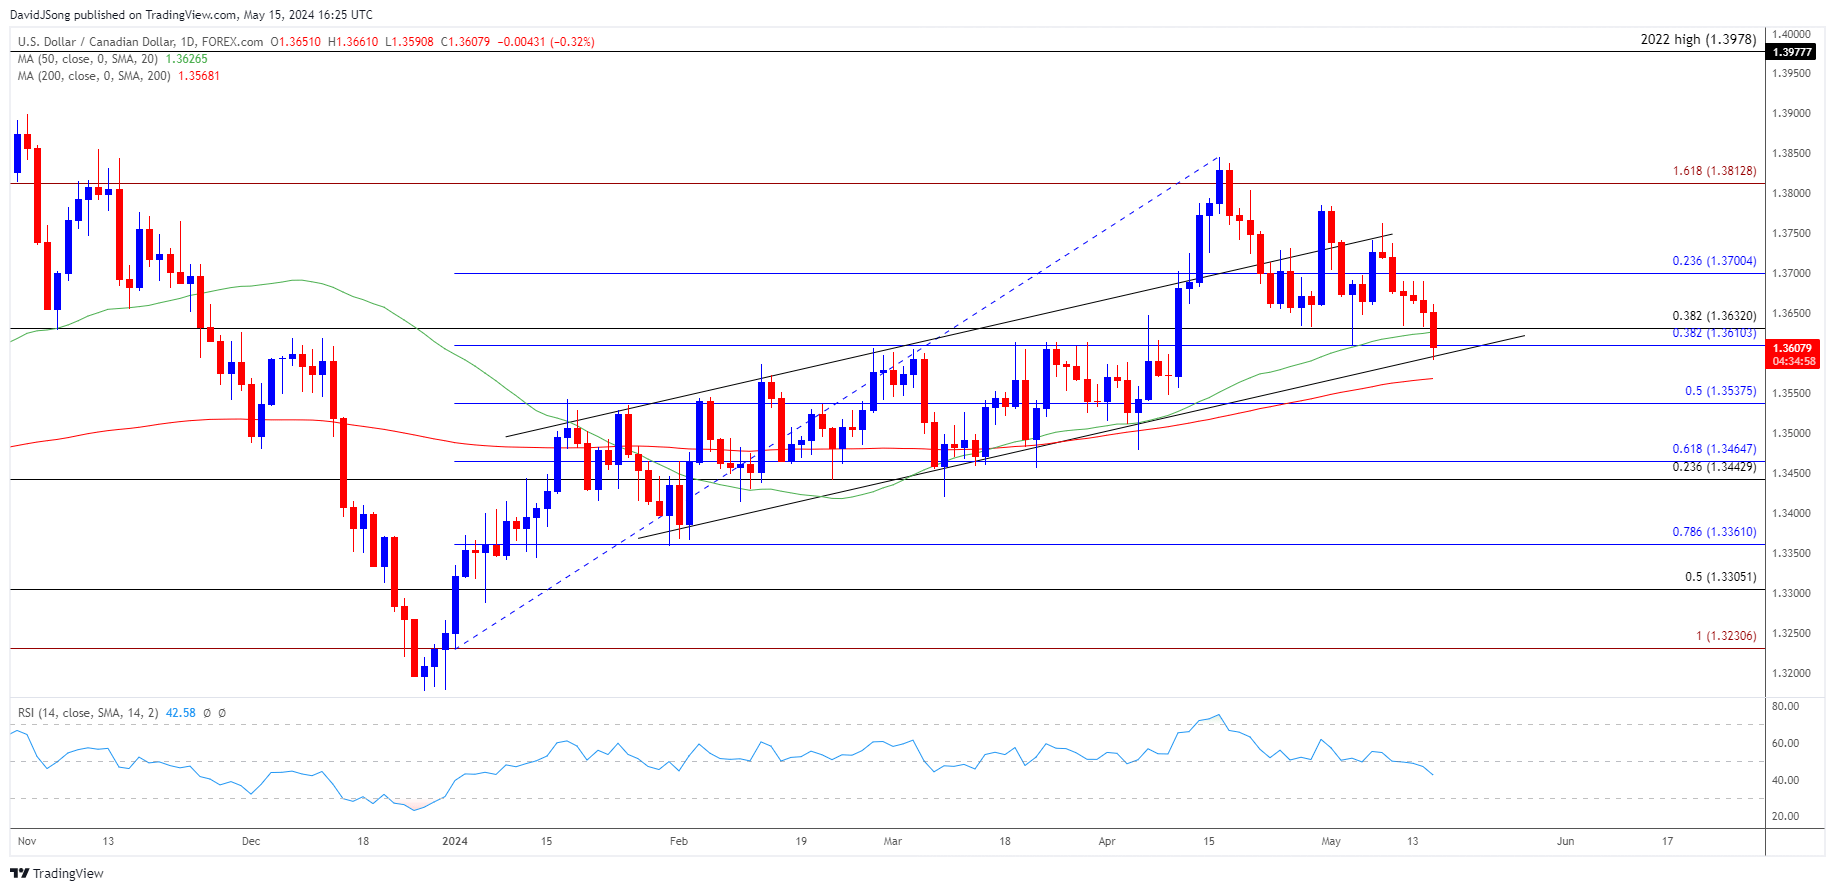Image resolution: width=1835 pixels, height=891 pixels.
Task: Click the RSI axis 20.00 label
Action: point(1785,817)
